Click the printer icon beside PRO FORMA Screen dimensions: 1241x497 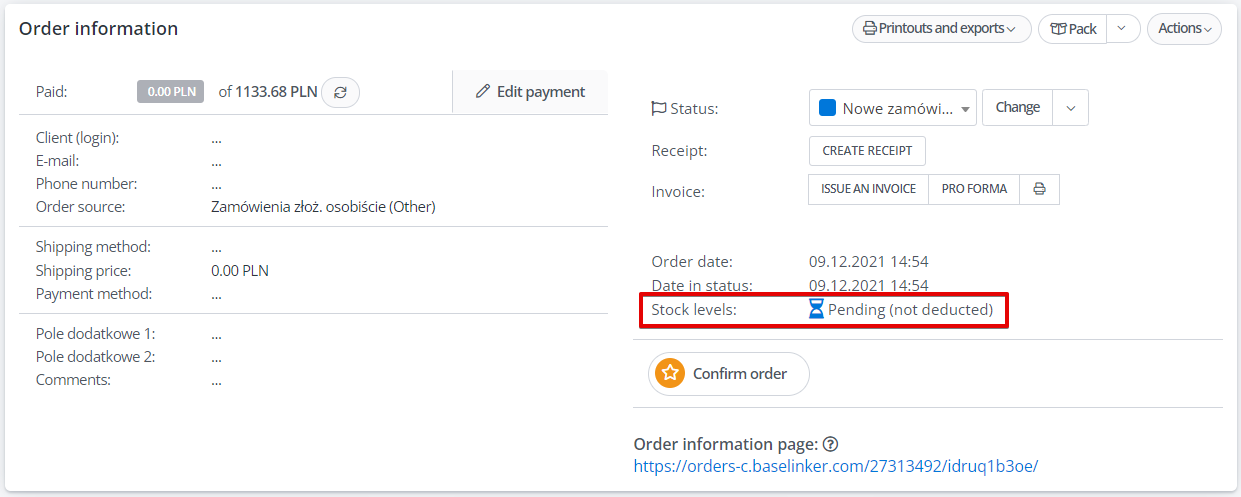click(x=1039, y=189)
